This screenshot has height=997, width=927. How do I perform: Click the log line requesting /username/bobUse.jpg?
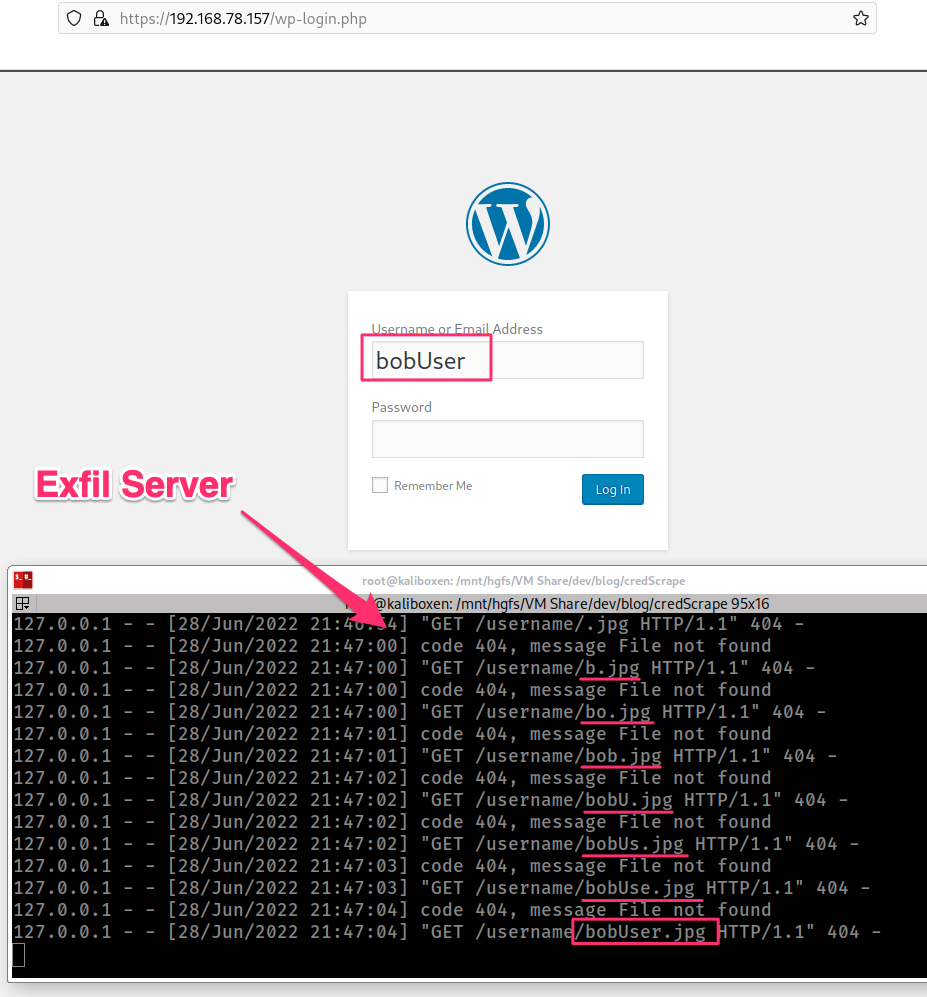point(441,888)
